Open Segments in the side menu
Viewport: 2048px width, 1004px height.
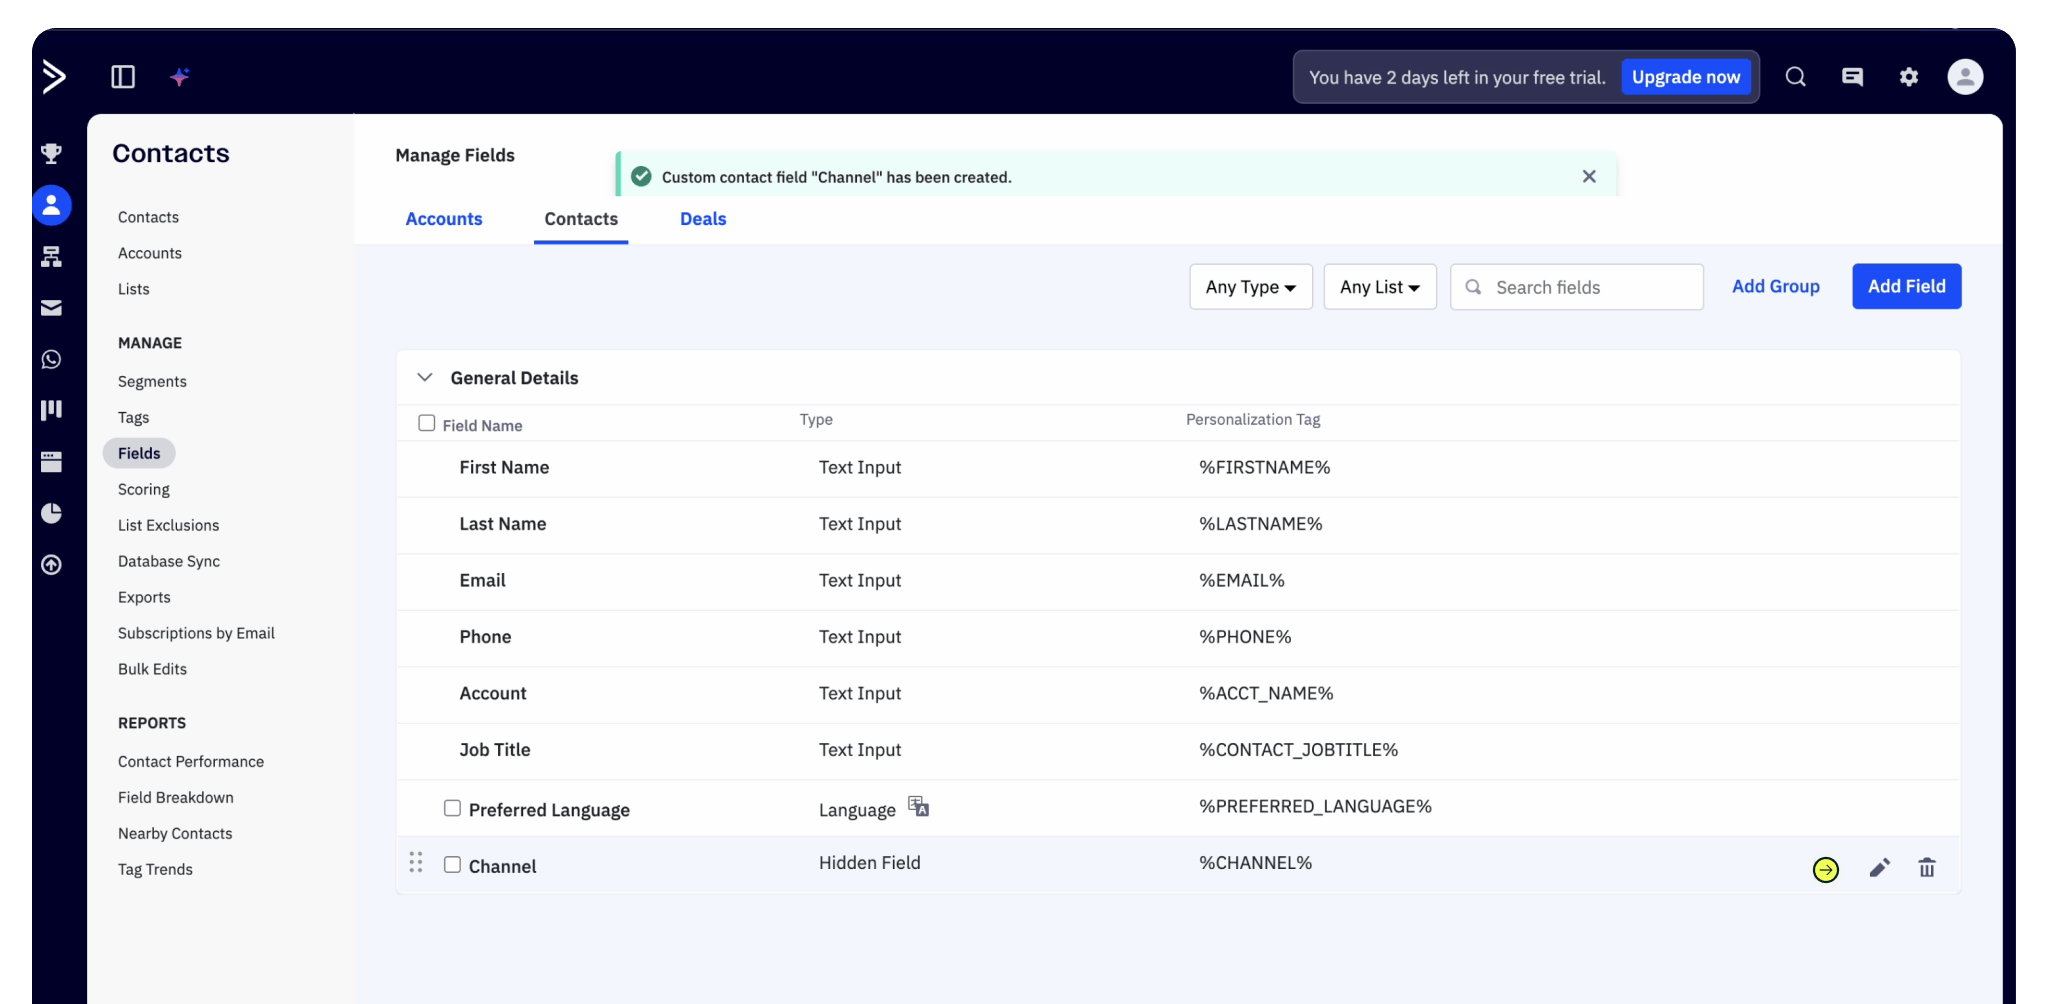pyautogui.click(x=152, y=381)
